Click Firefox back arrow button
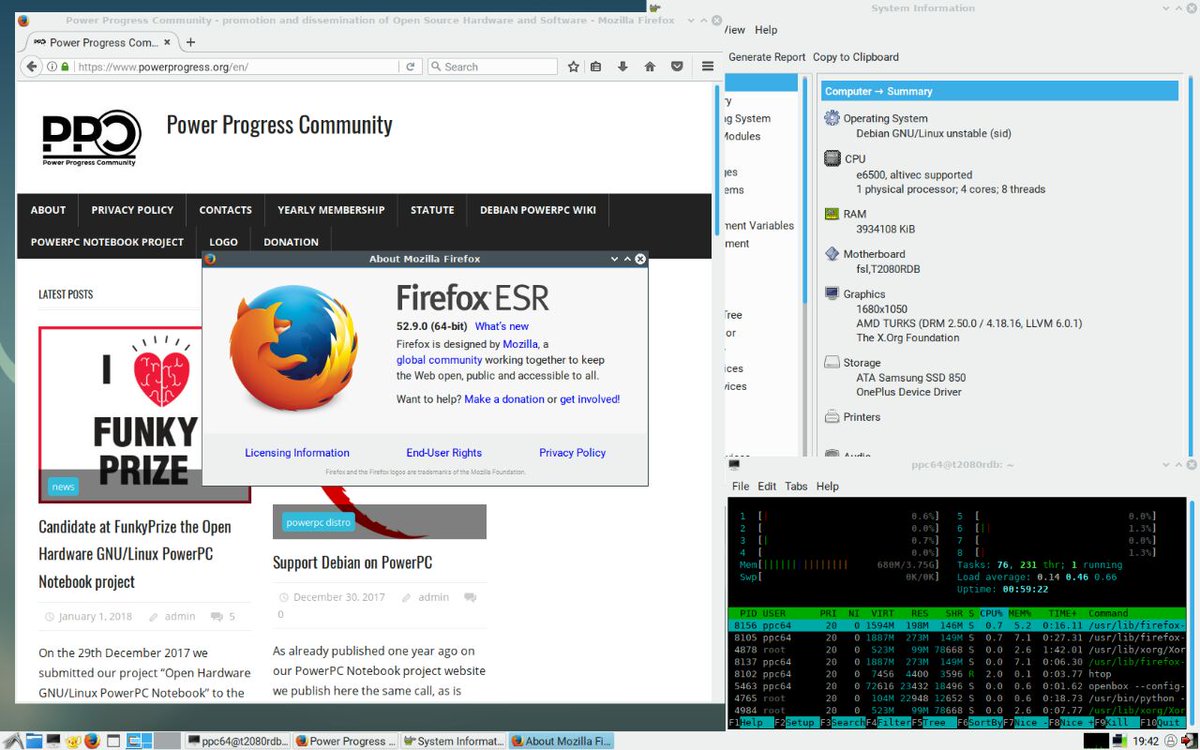1200x750 pixels. tap(31, 67)
